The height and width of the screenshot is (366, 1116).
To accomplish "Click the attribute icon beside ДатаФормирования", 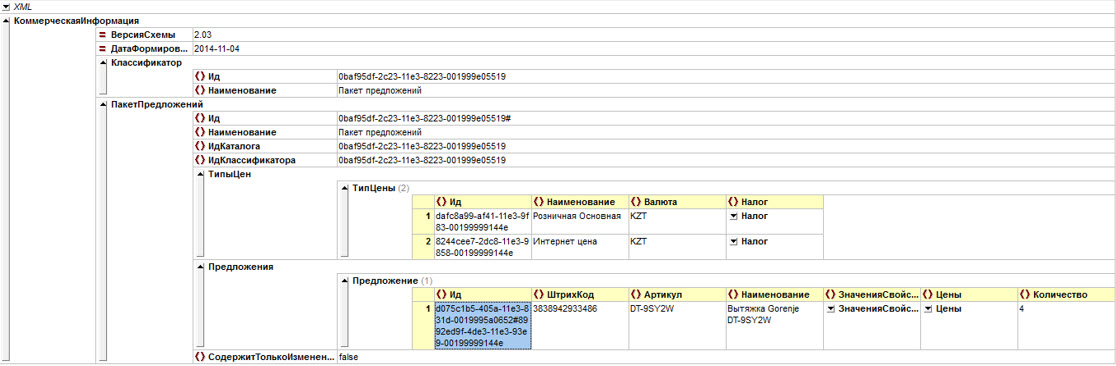I will point(102,49).
